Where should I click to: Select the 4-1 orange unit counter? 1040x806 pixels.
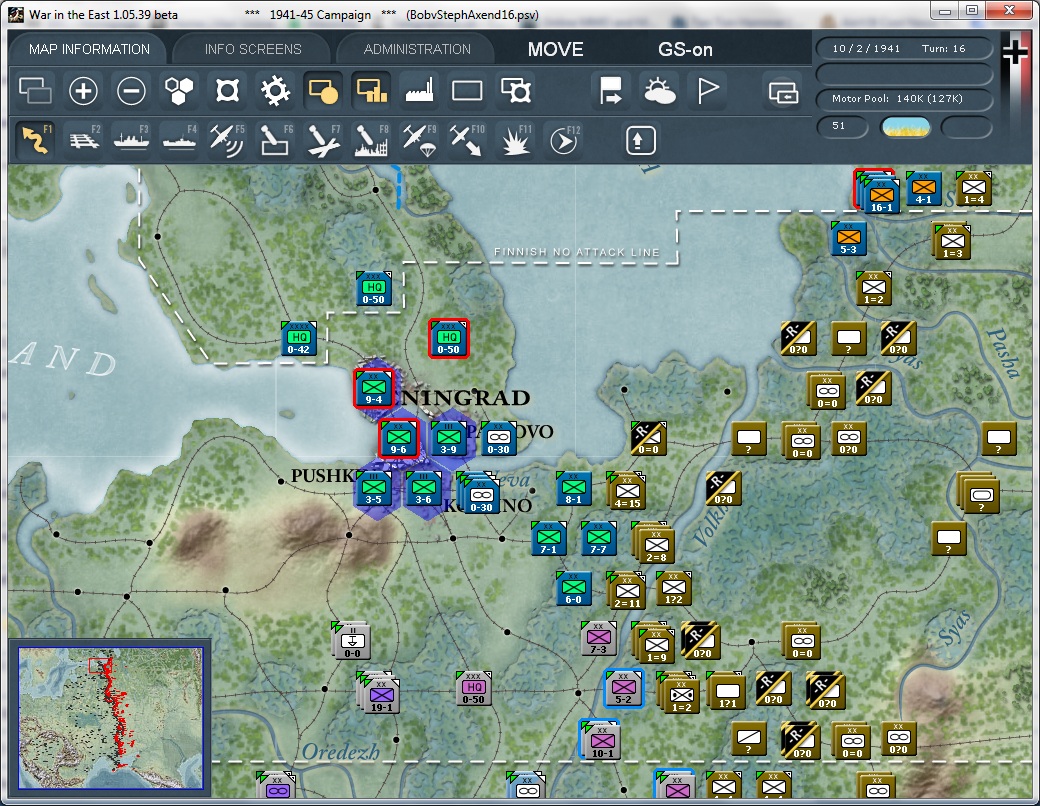coord(923,188)
